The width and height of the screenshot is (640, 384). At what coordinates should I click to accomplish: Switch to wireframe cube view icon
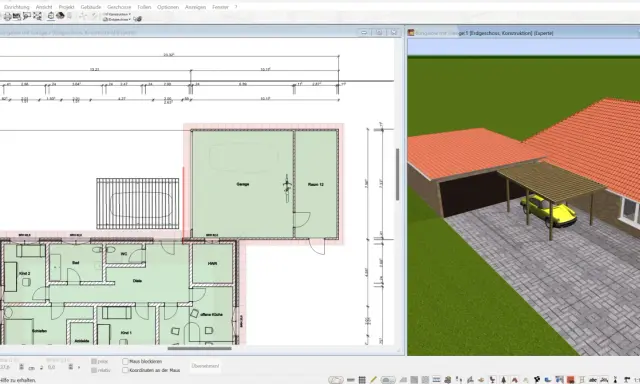click(x=51, y=16)
